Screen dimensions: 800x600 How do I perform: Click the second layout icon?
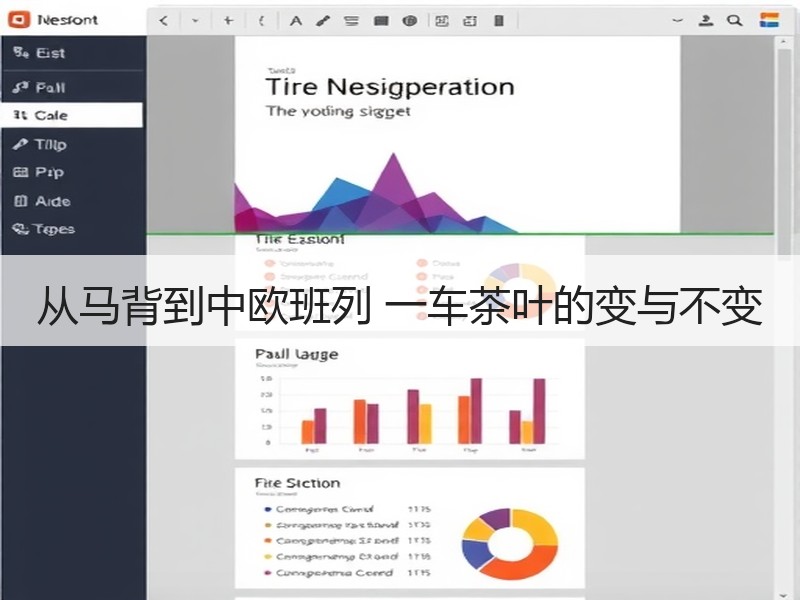pyautogui.click(x=470, y=21)
